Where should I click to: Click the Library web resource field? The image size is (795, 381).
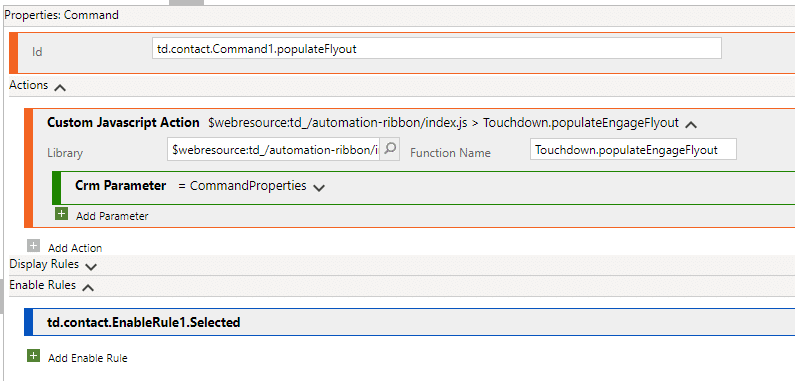(273, 150)
